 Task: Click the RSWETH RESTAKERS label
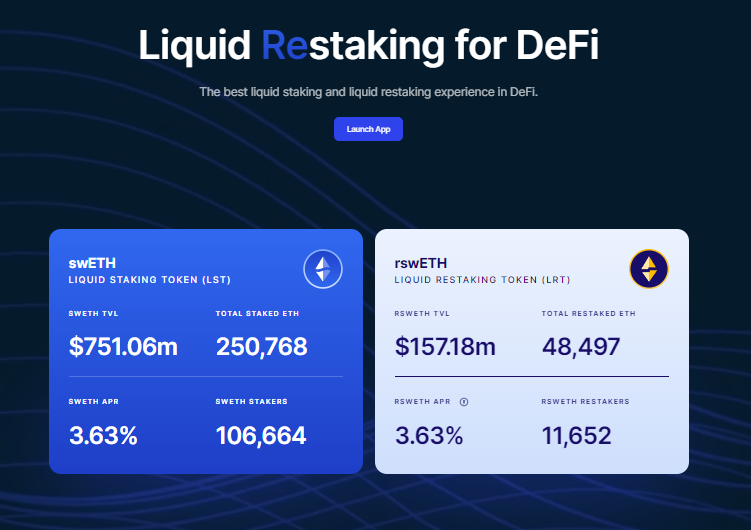point(585,402)
